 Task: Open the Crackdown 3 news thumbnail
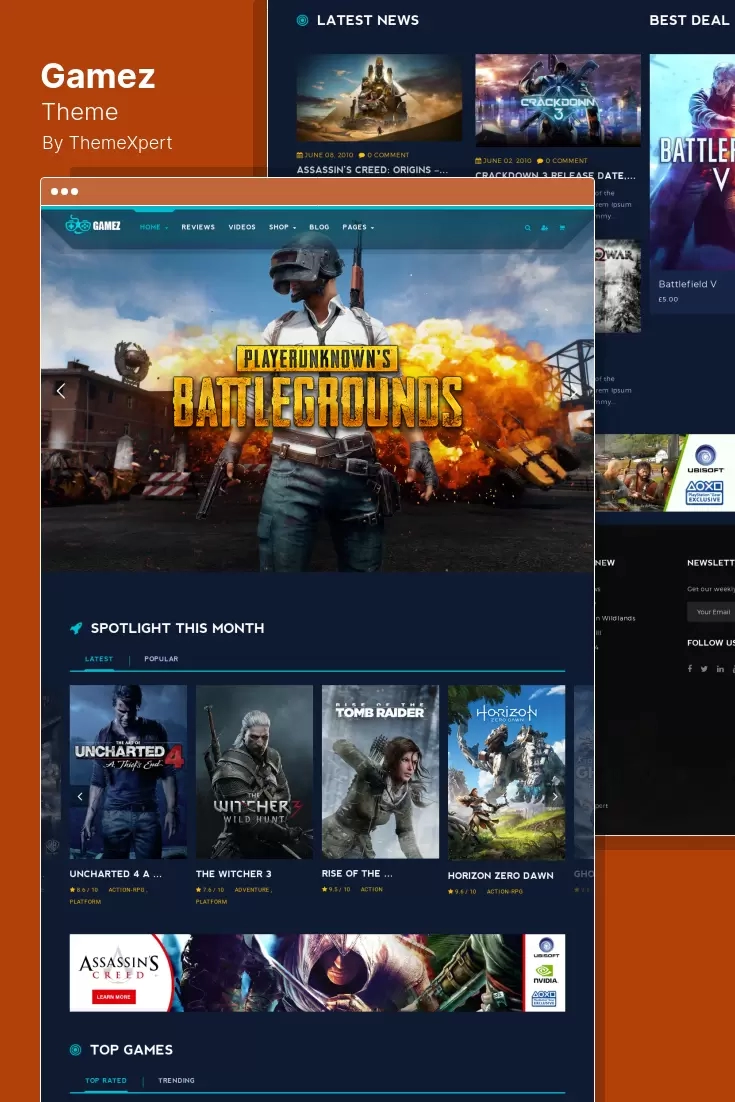558,101
